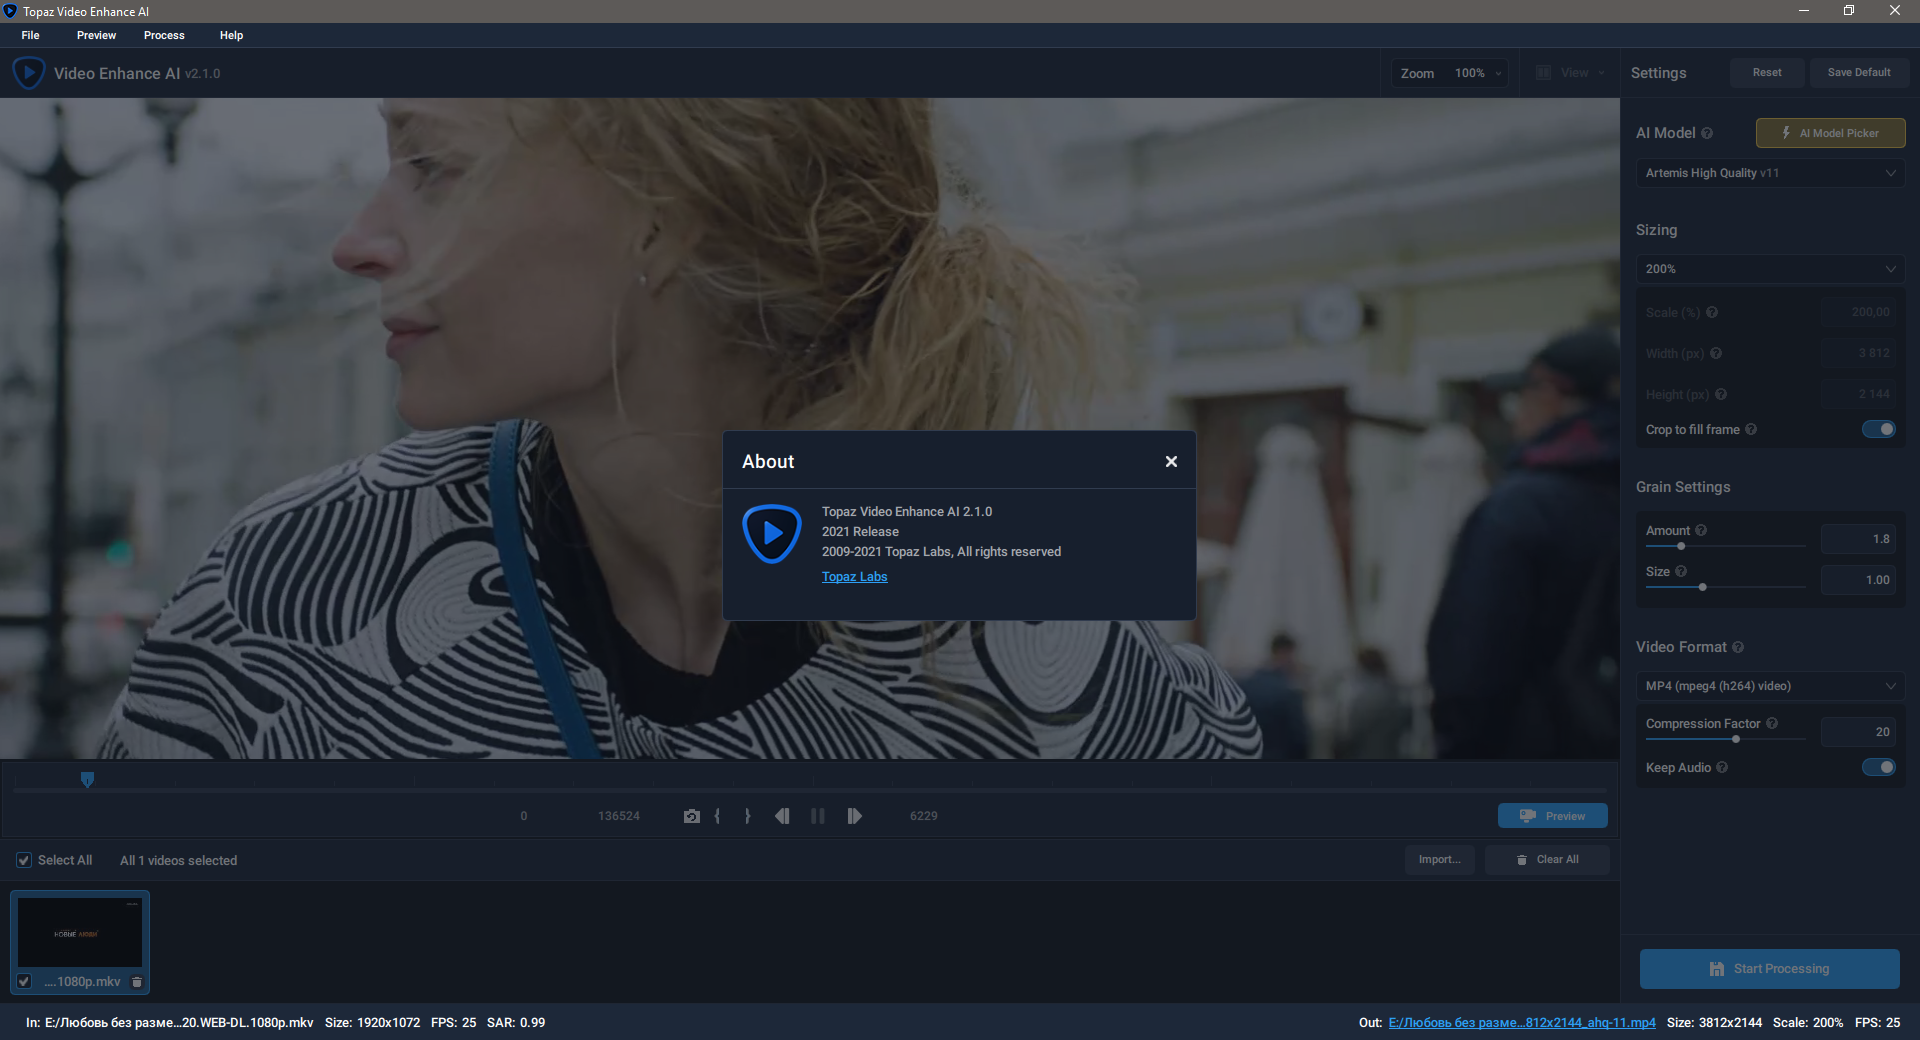Image resolution: width=1920 pixels, height=1040 pixels.
Task: Toggle Crop to fill frame switch
Action: (1878, 429)
